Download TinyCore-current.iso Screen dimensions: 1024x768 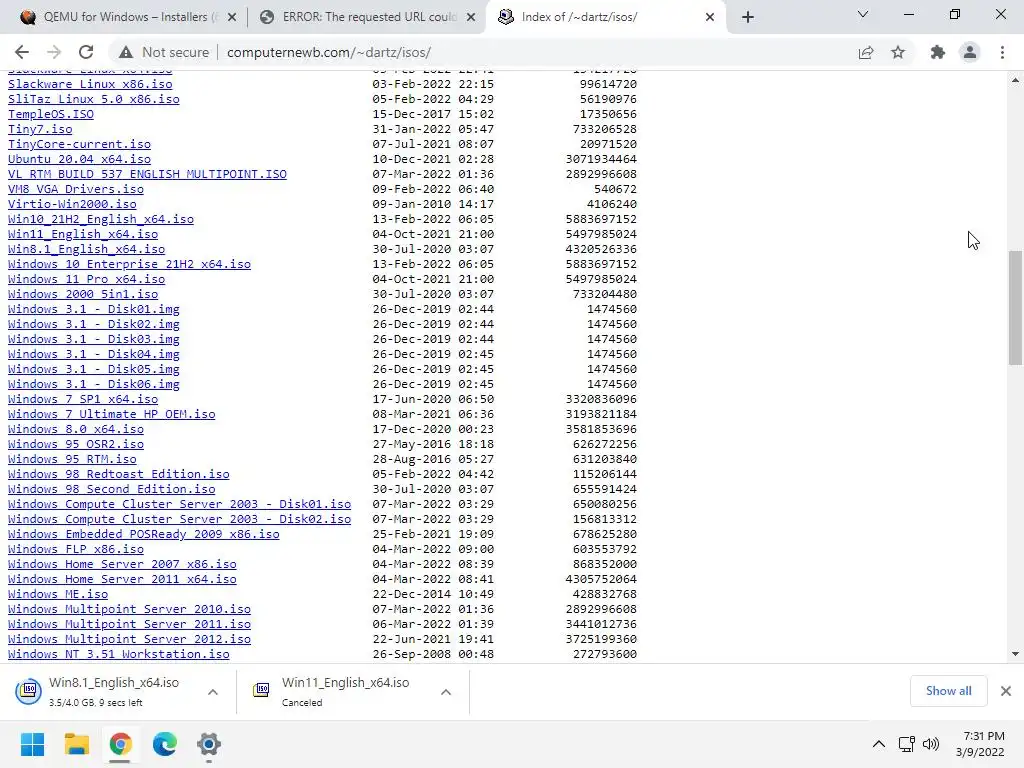pos(79,144)
